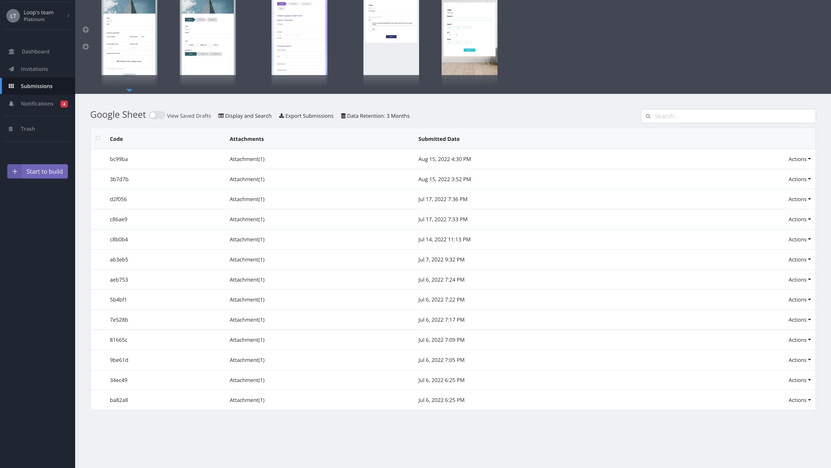Click the Data Retention database icon
The width and height of the screenshot is (831, 468).
click(344, 116)
